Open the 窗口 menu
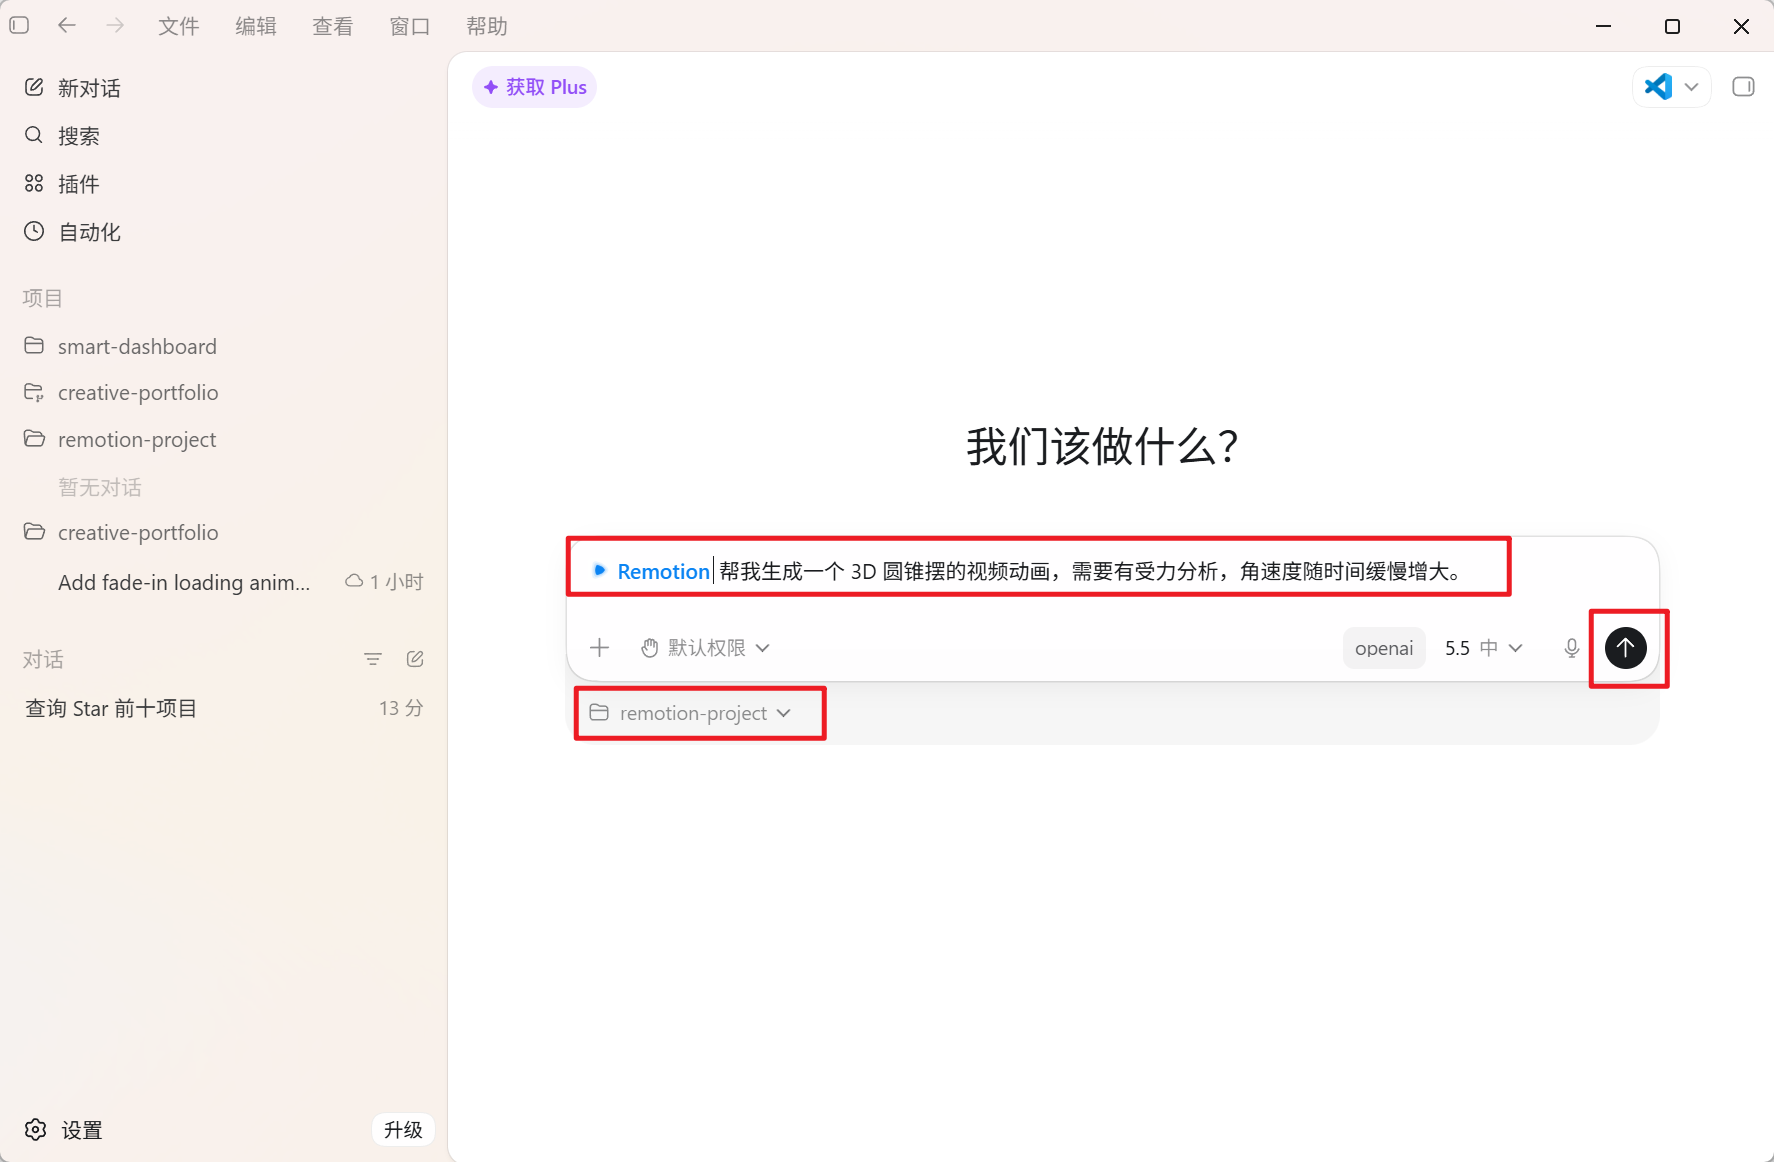Viewport: 1774px width, 1162px height. [410, 26]
